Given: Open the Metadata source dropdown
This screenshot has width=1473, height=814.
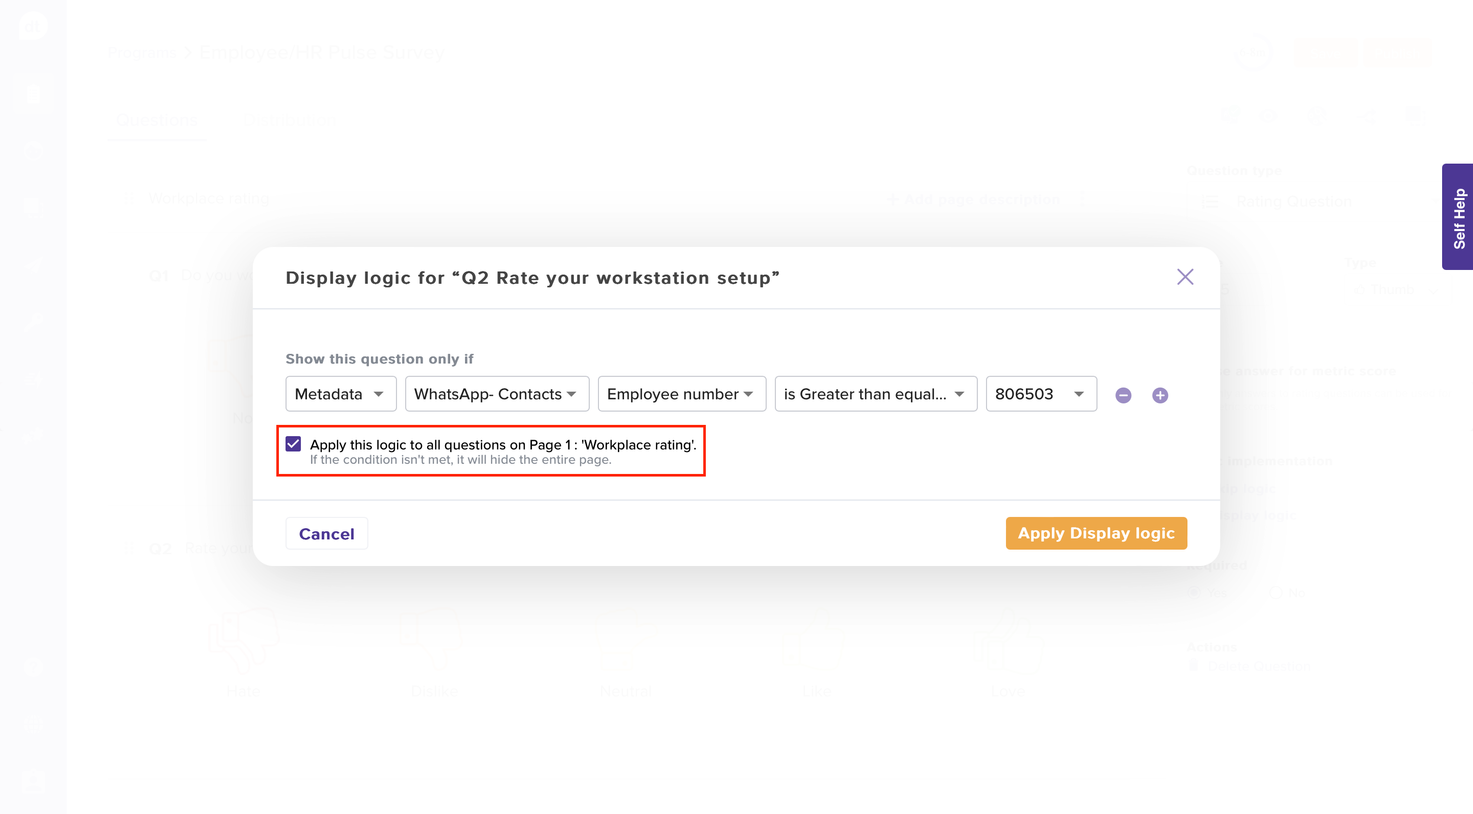Looking at the screenshot, I should click(x=340, y=394).
